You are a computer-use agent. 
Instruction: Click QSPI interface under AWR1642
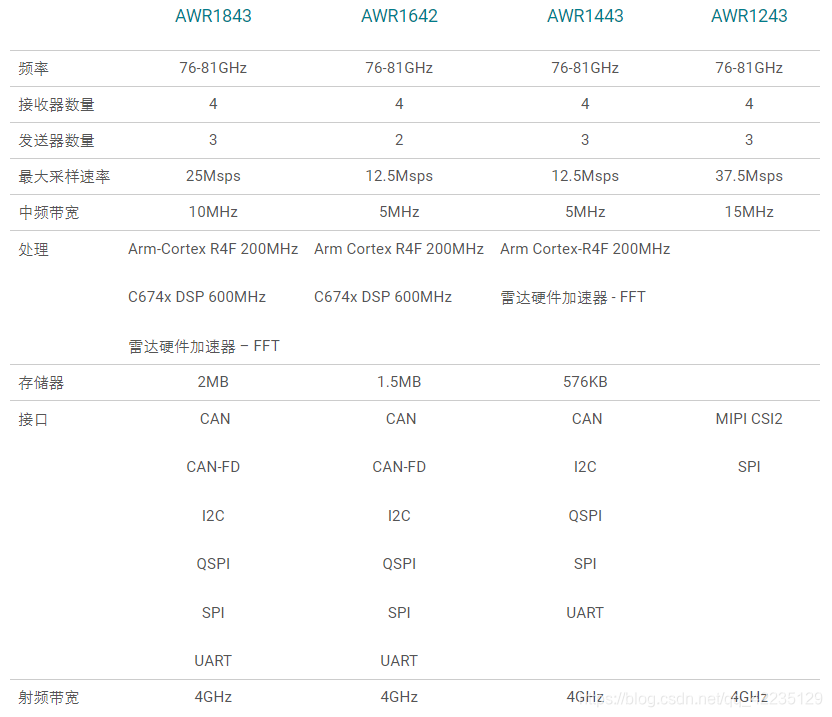pos(399,563)
